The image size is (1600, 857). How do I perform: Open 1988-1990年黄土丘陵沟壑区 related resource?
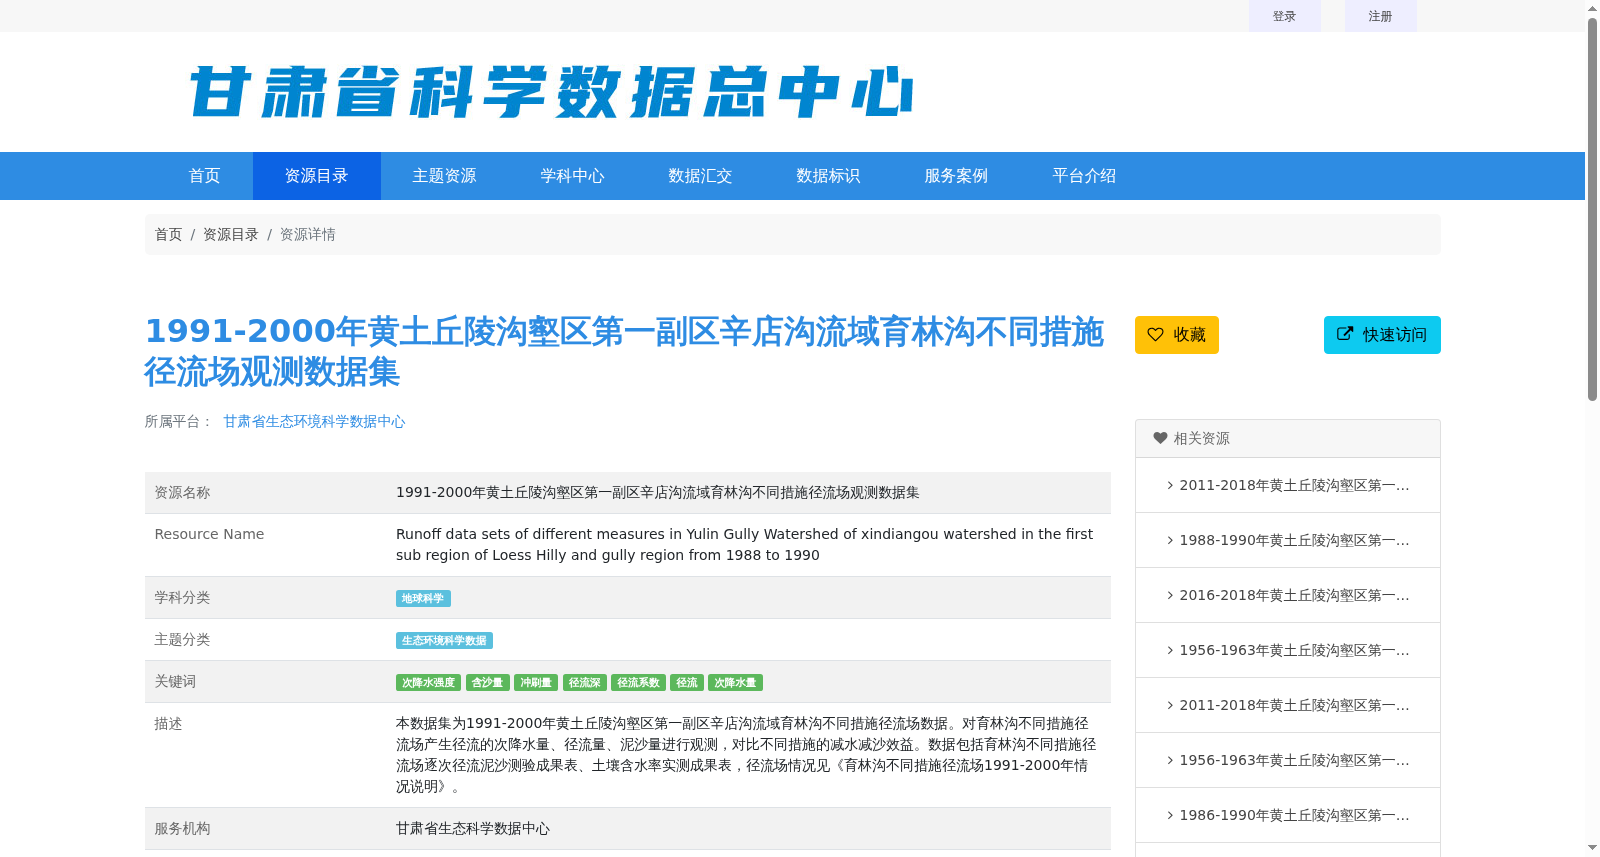tap(1294, 540)
